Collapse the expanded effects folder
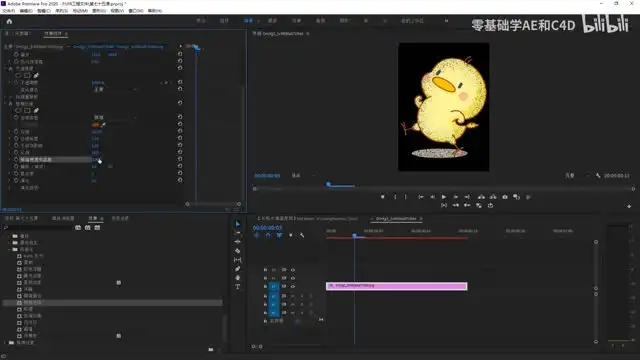This screenshot has width=640, height=360. click(x=9, y=249)
